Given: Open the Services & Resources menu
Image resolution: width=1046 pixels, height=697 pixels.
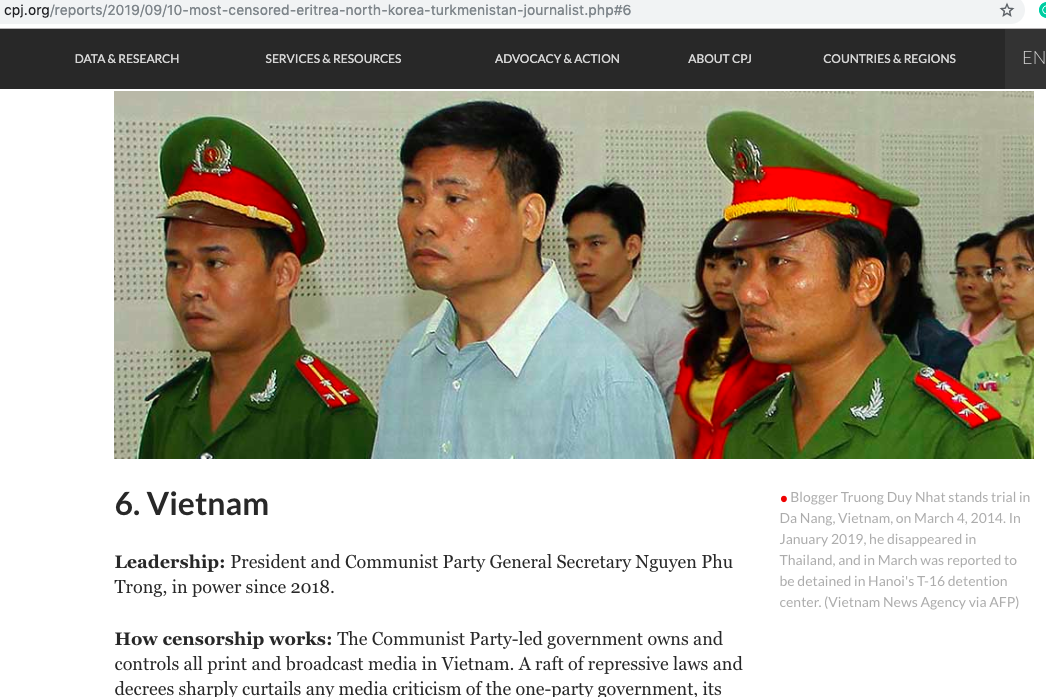Looking at the screenshot, I should [333, 59].
